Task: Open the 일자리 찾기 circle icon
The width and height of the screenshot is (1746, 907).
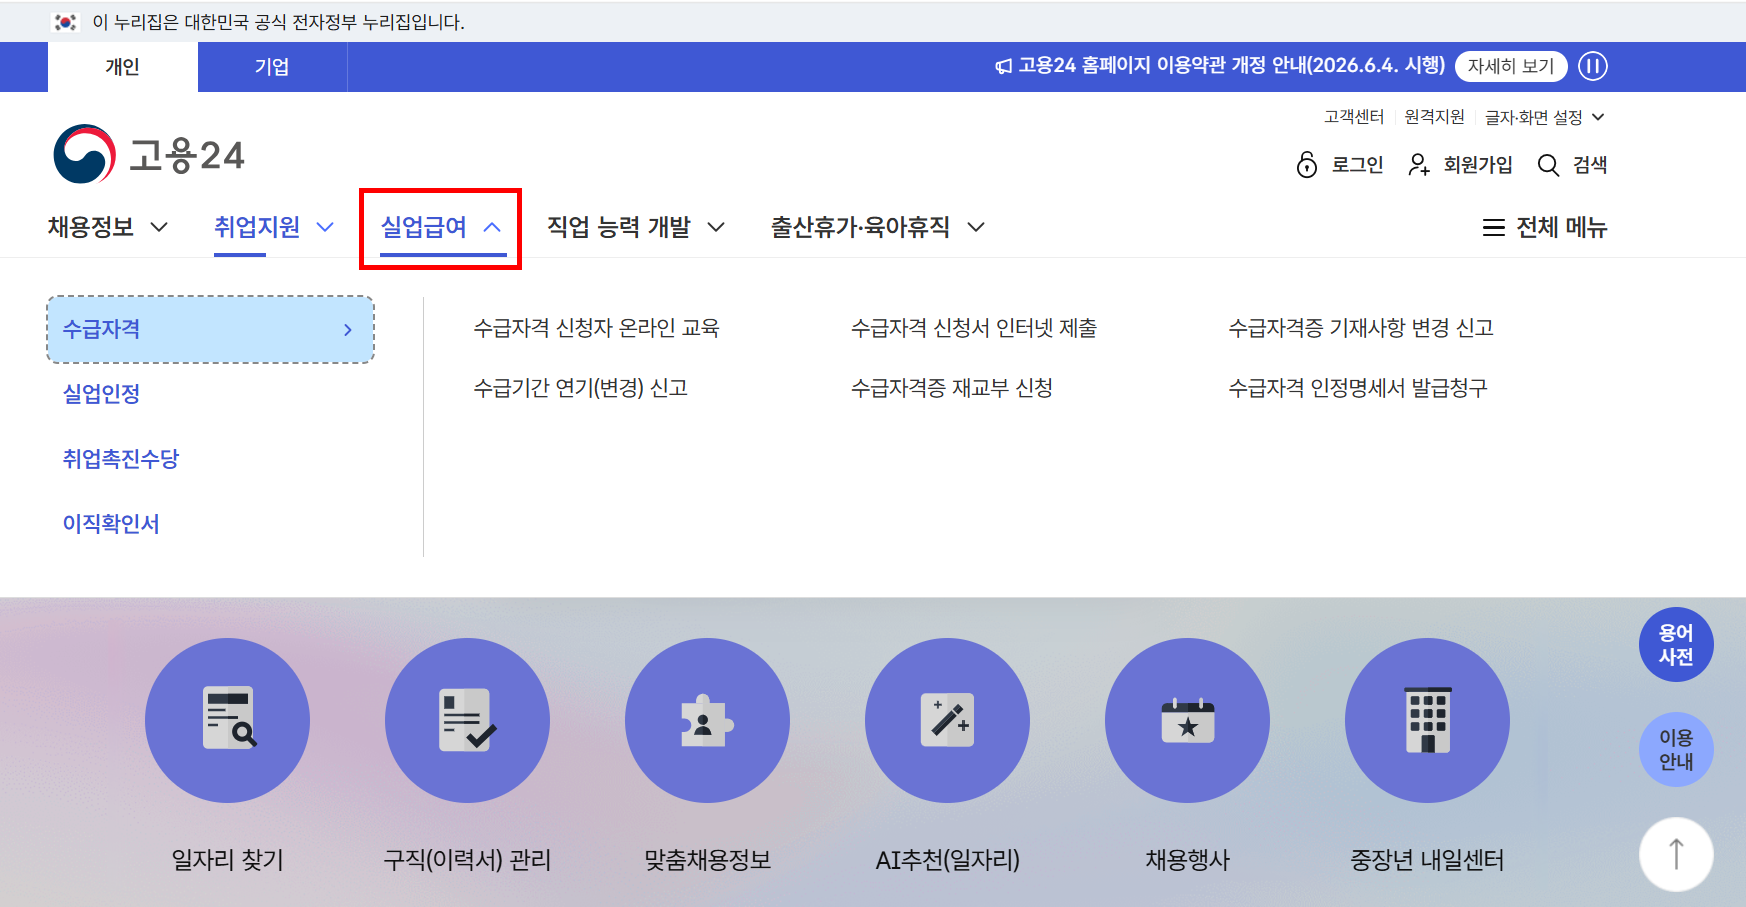Action: pyautogui.click(x=227, y=720)
